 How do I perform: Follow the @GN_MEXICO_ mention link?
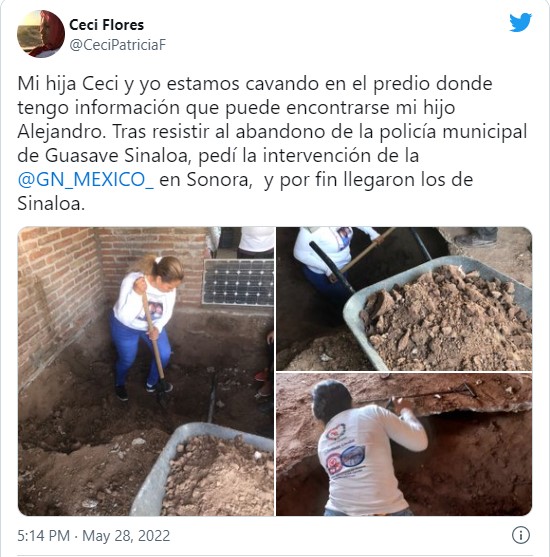(86, 179)
